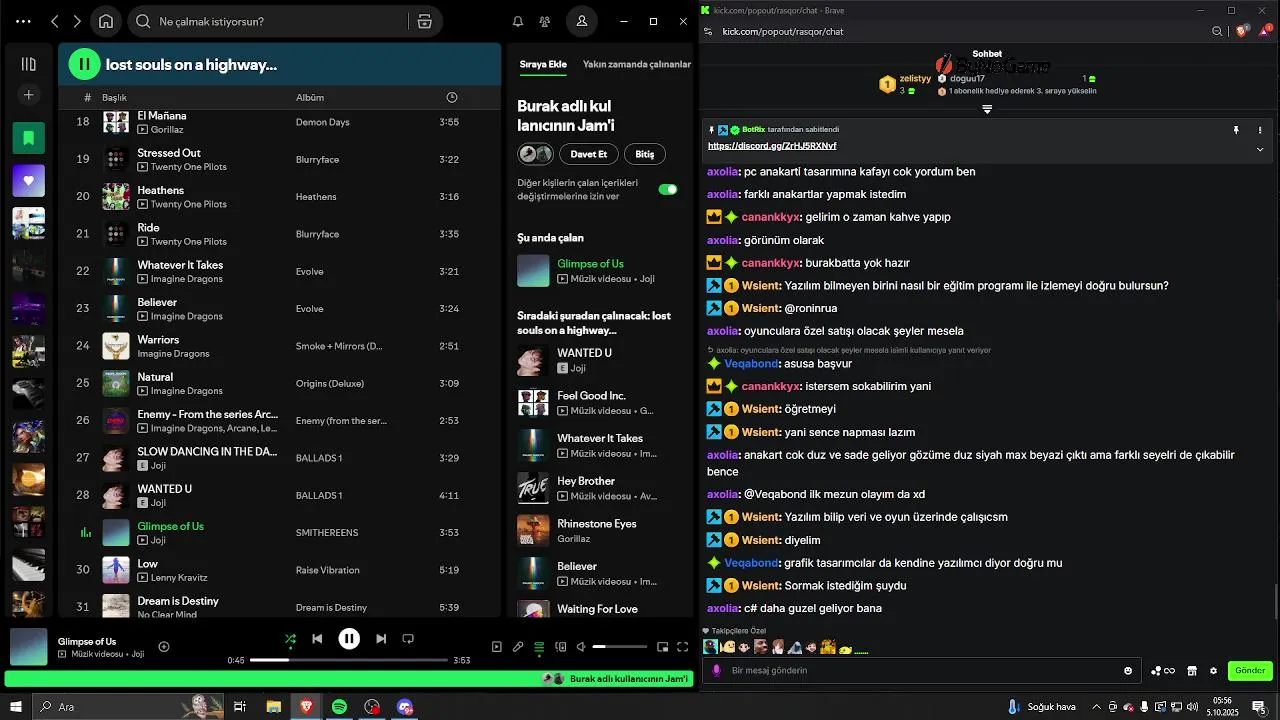Sort tracks by Başlık column

click(x=114, y=97)
